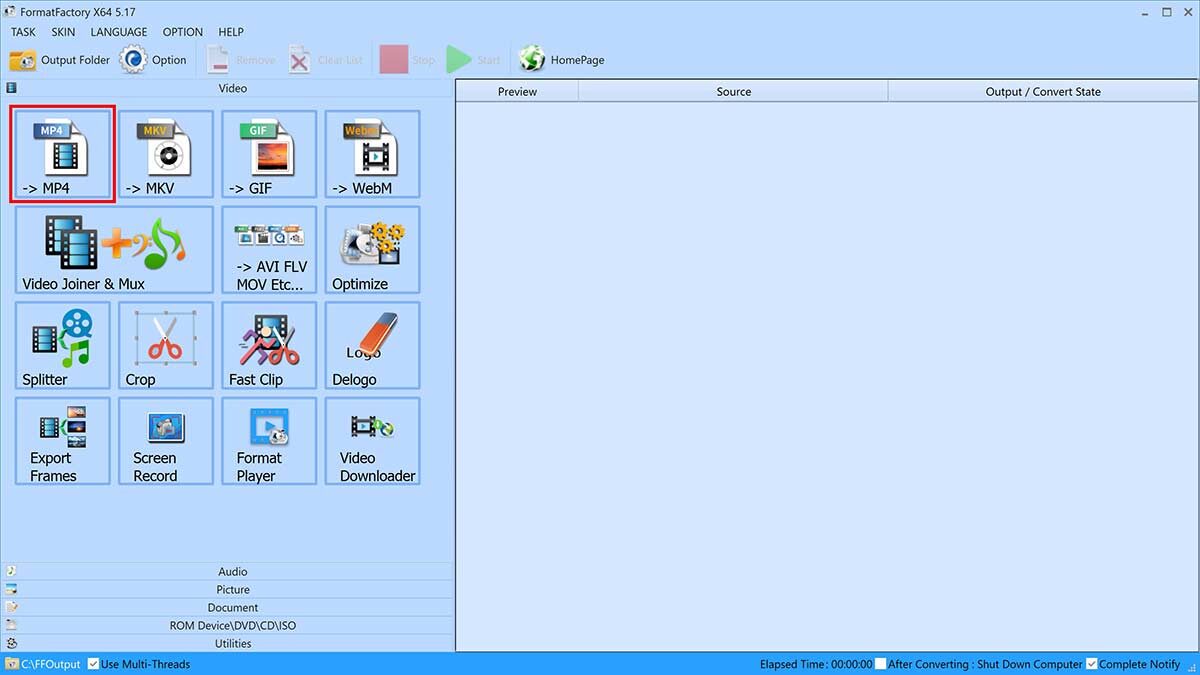1200x675 pixels.
Task: Select the MP4 converter tile
Action: coord(61,153)
